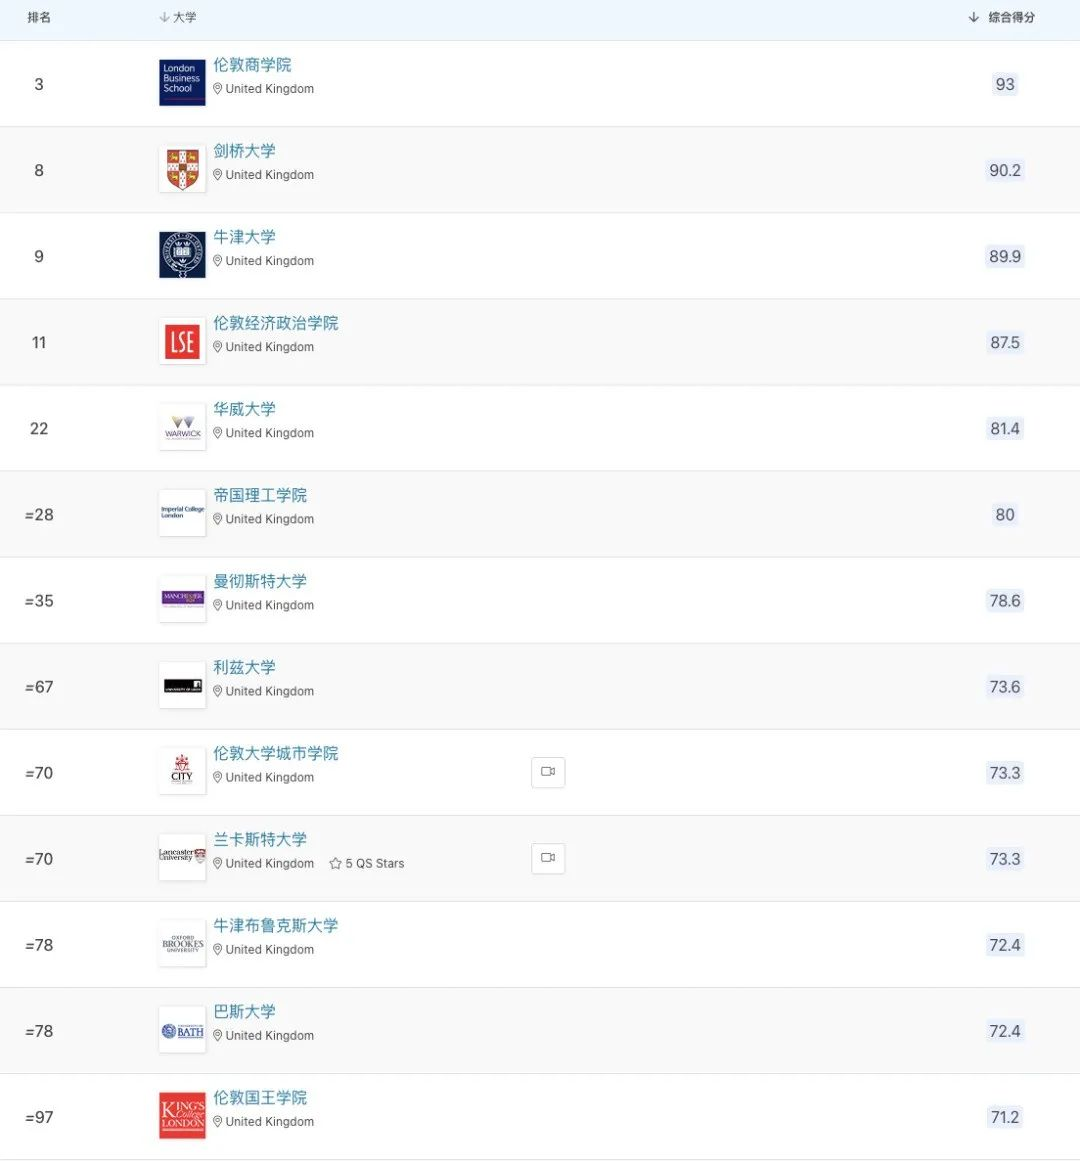Sort table by 大学 column

[179, 17]
